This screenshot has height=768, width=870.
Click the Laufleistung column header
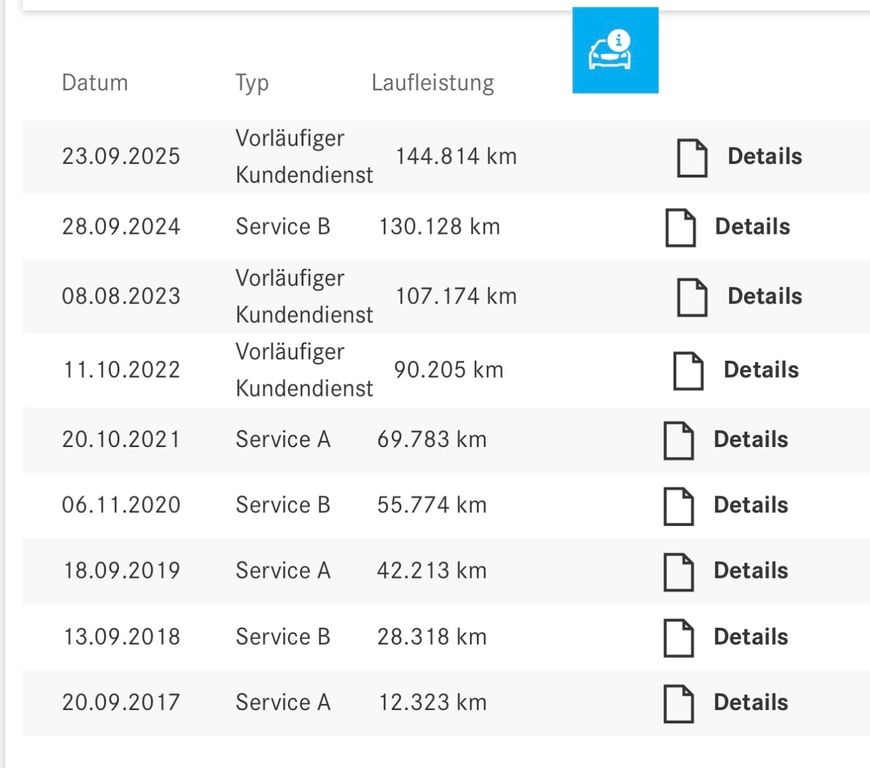pos(432,82)
